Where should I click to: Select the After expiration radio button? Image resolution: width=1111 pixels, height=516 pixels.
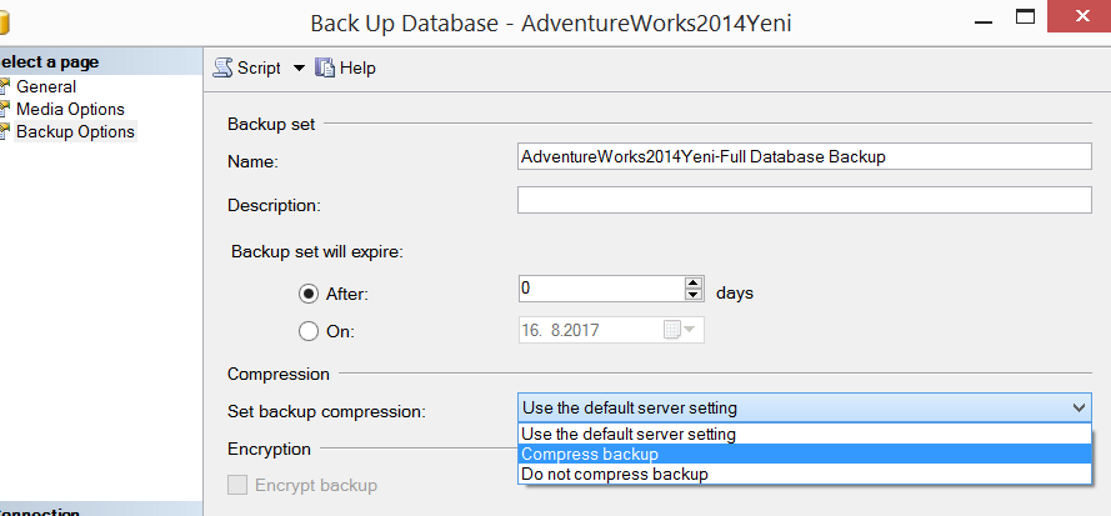(x=308, y=293)
